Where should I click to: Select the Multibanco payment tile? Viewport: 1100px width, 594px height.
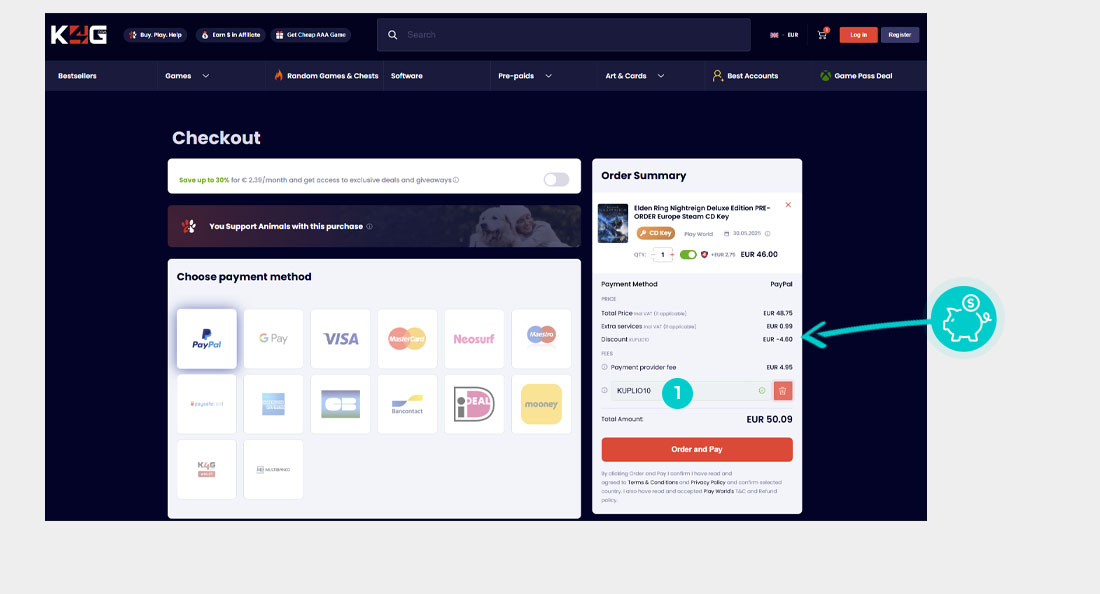coord(274,469)
